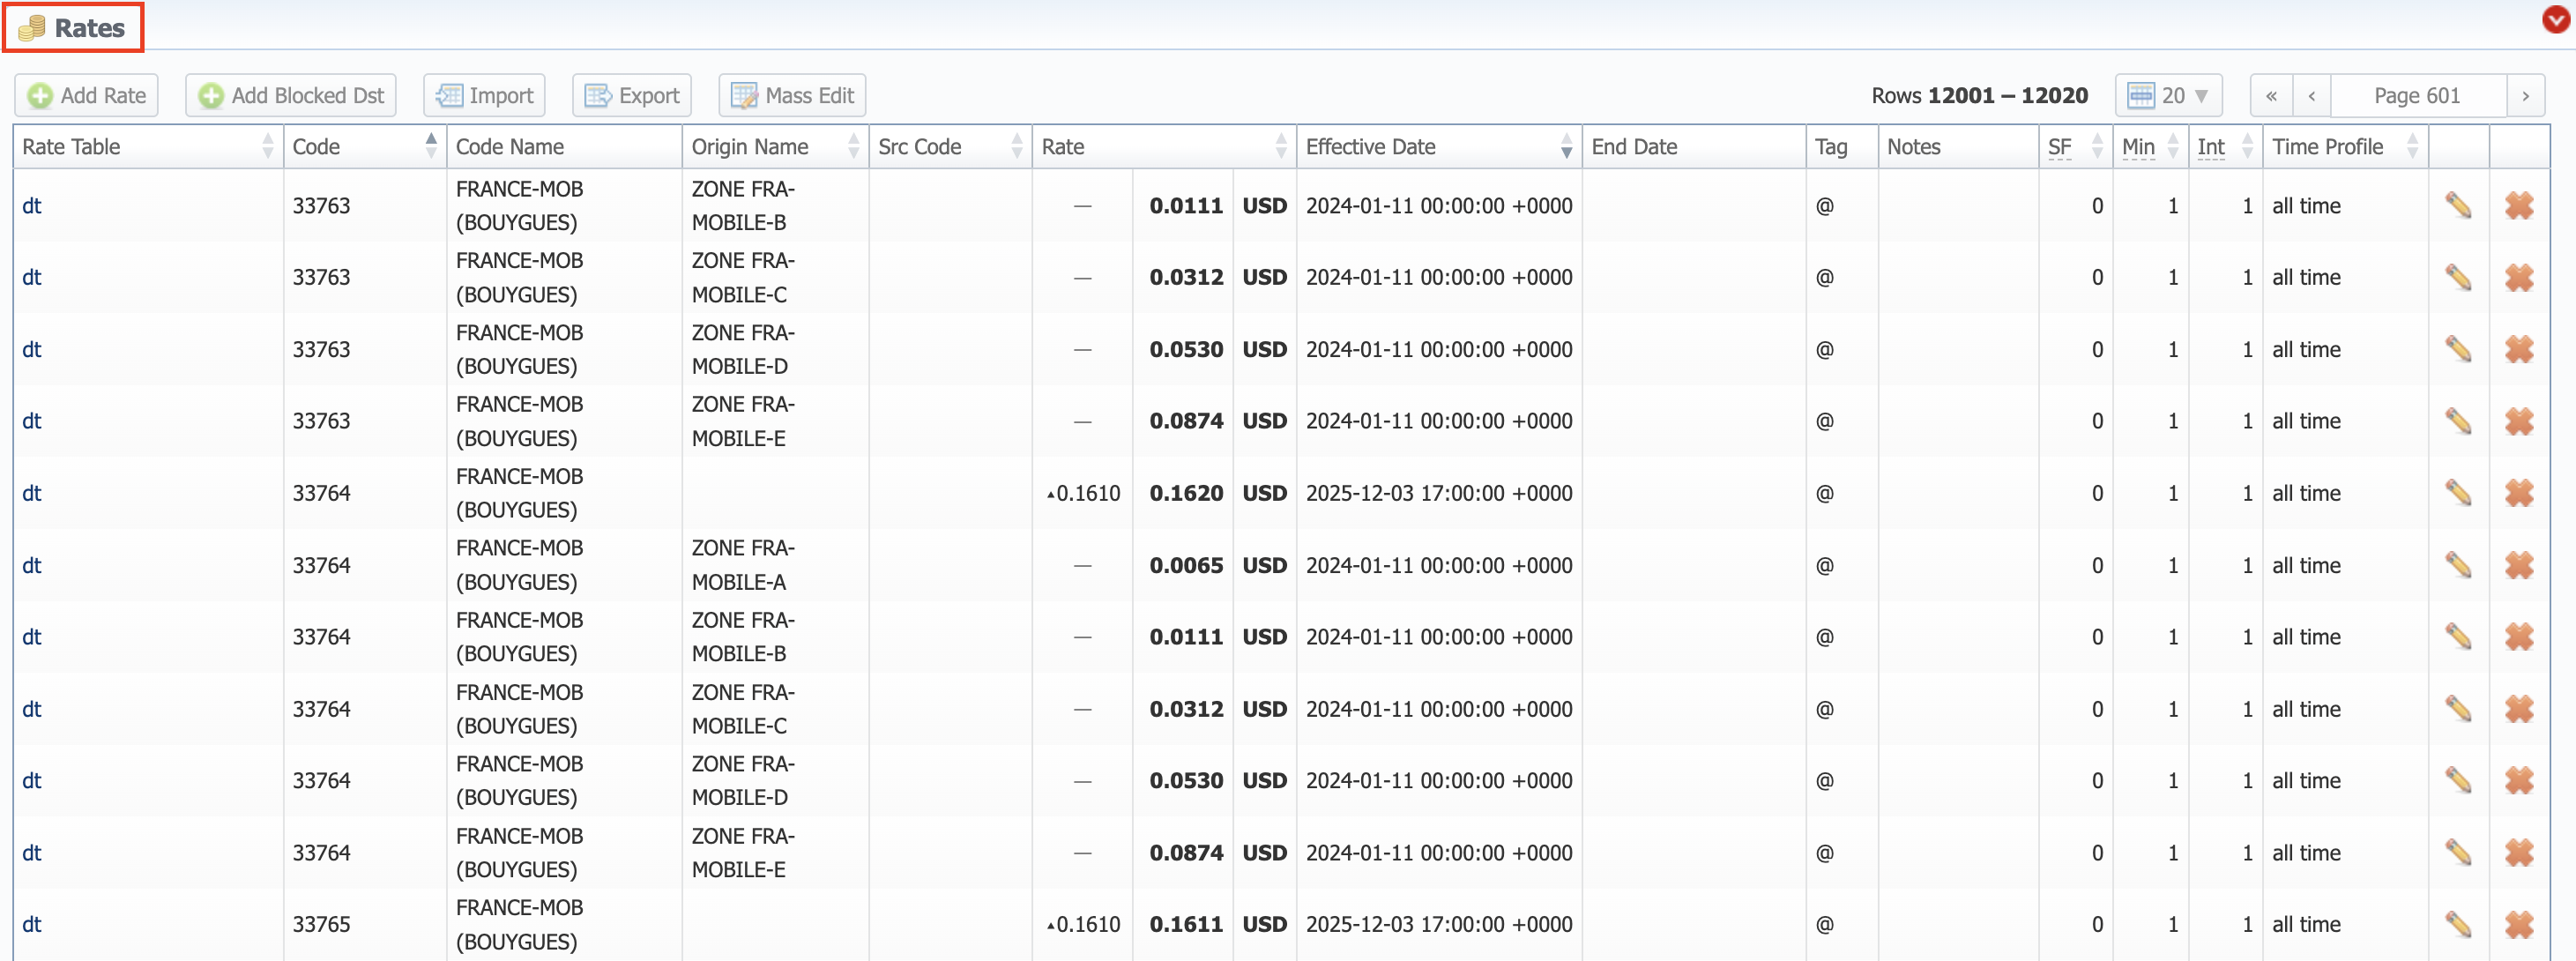The image size is (2576, 961).
Task: Go to the next page with the right arrow
Action: [2527, 95]
